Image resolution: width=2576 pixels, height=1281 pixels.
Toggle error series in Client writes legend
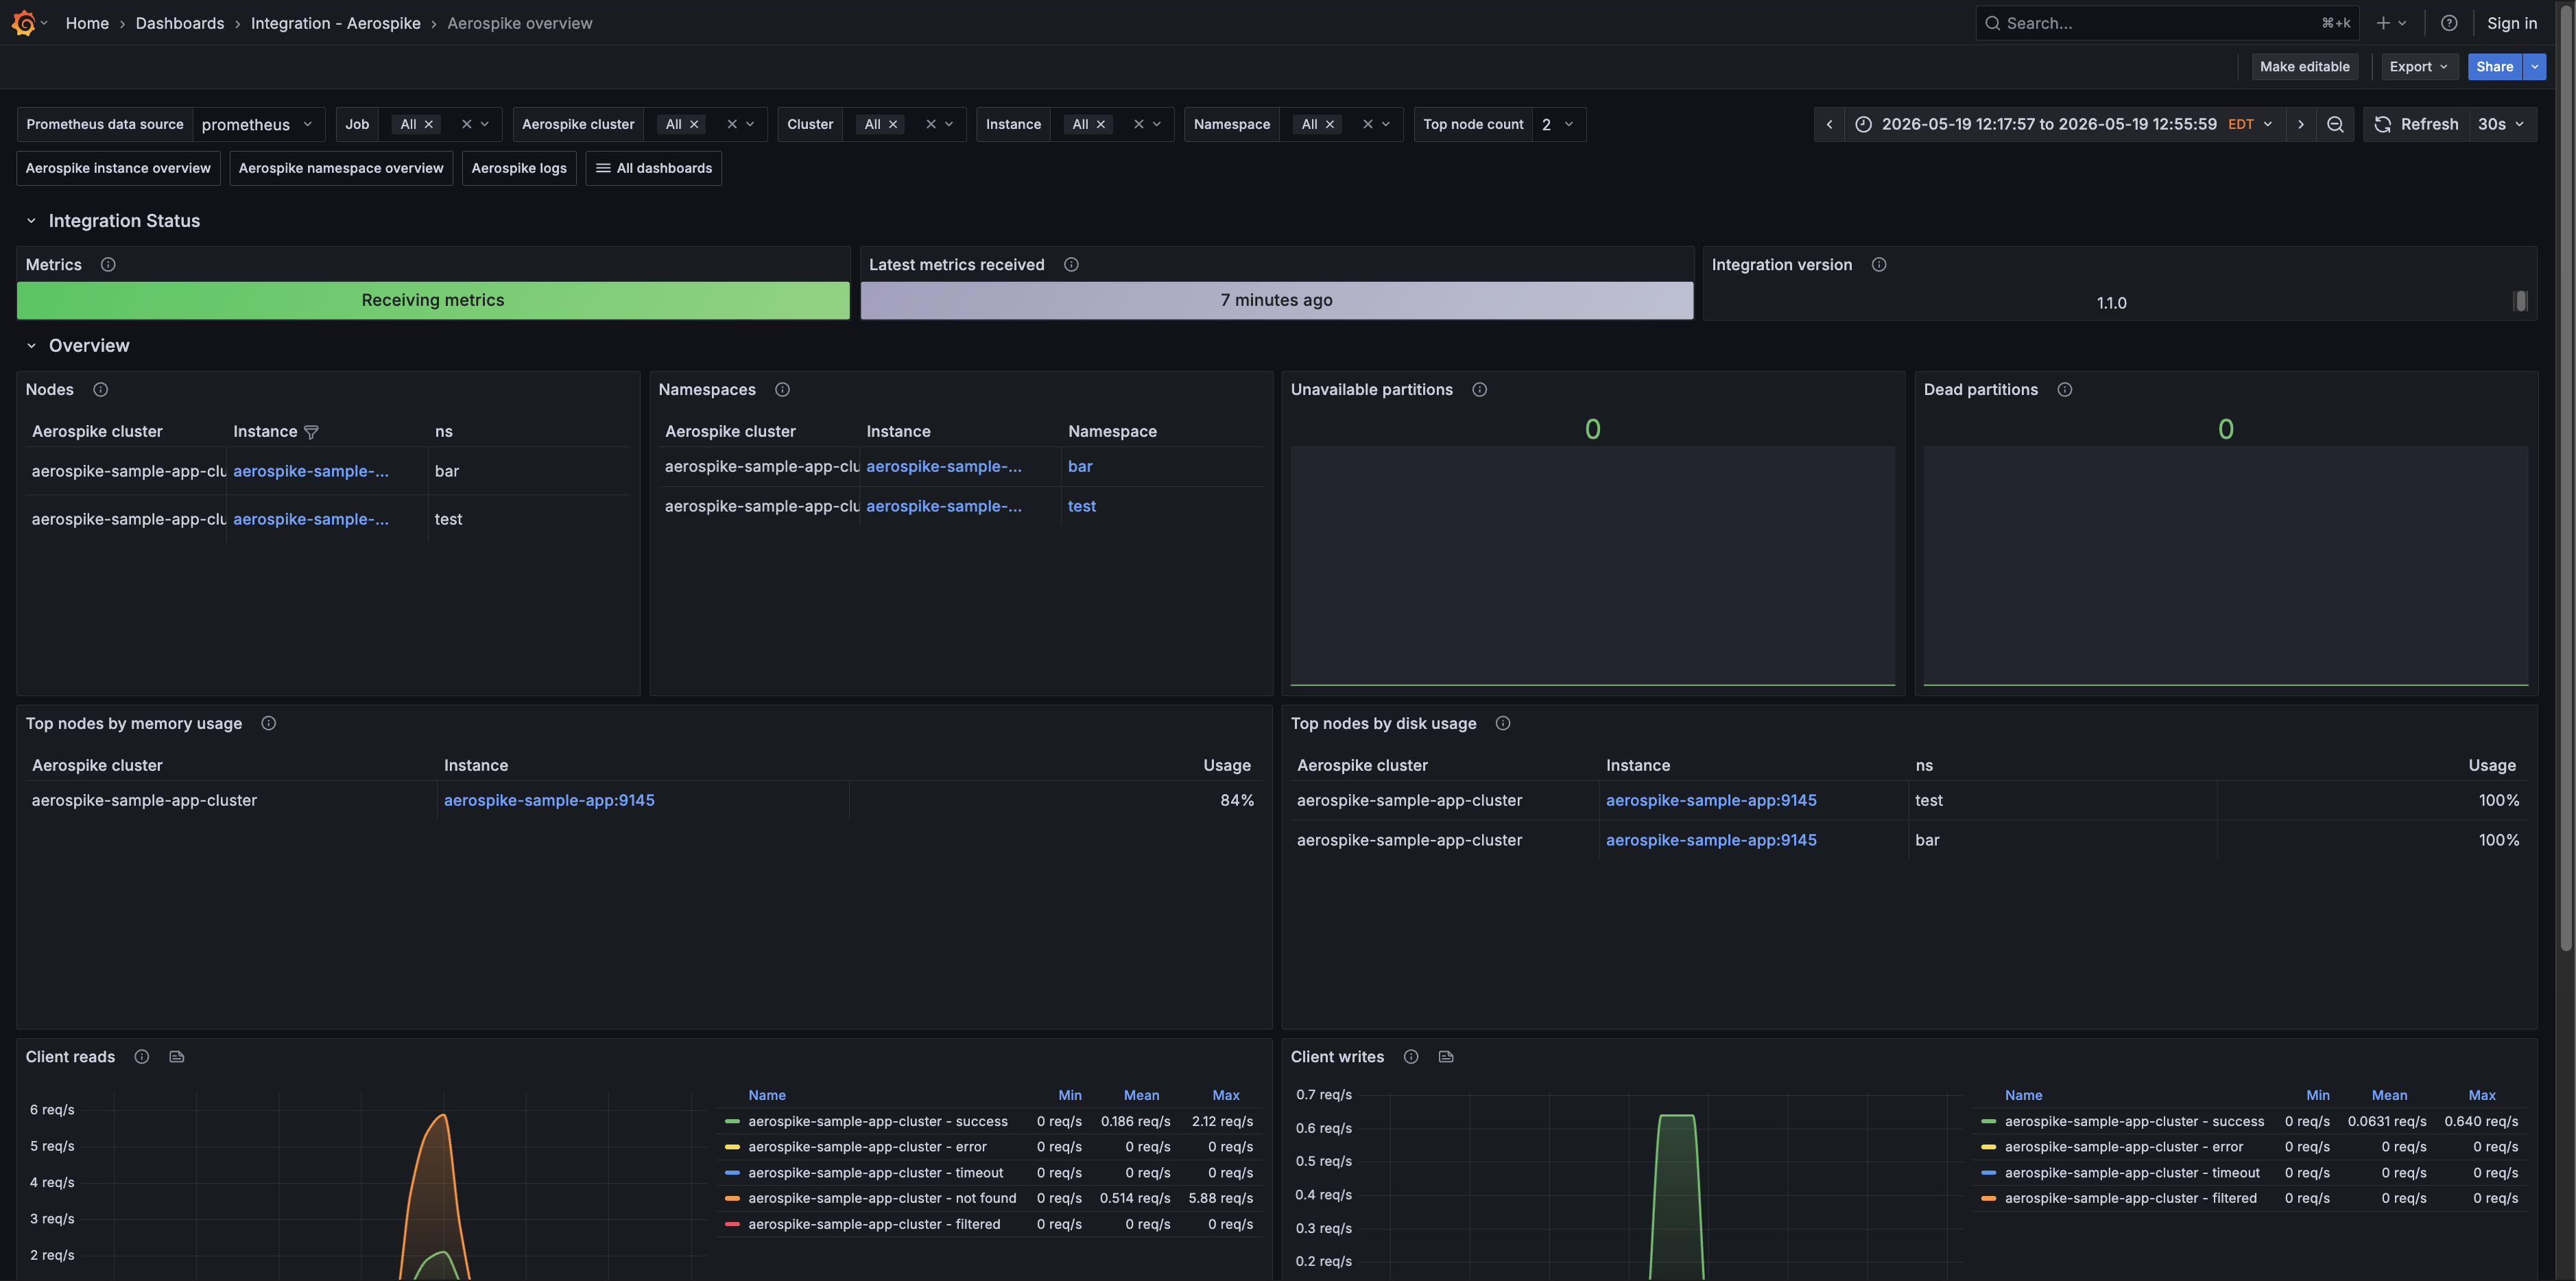pos(2124,1147)
